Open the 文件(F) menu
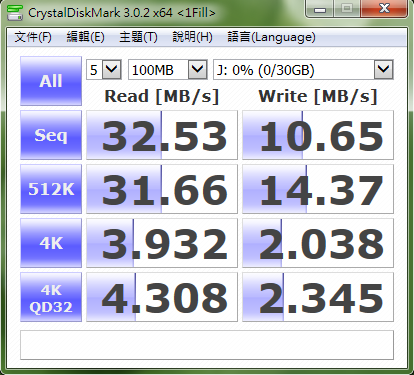414x375 pixels. (x=33, y=37)
